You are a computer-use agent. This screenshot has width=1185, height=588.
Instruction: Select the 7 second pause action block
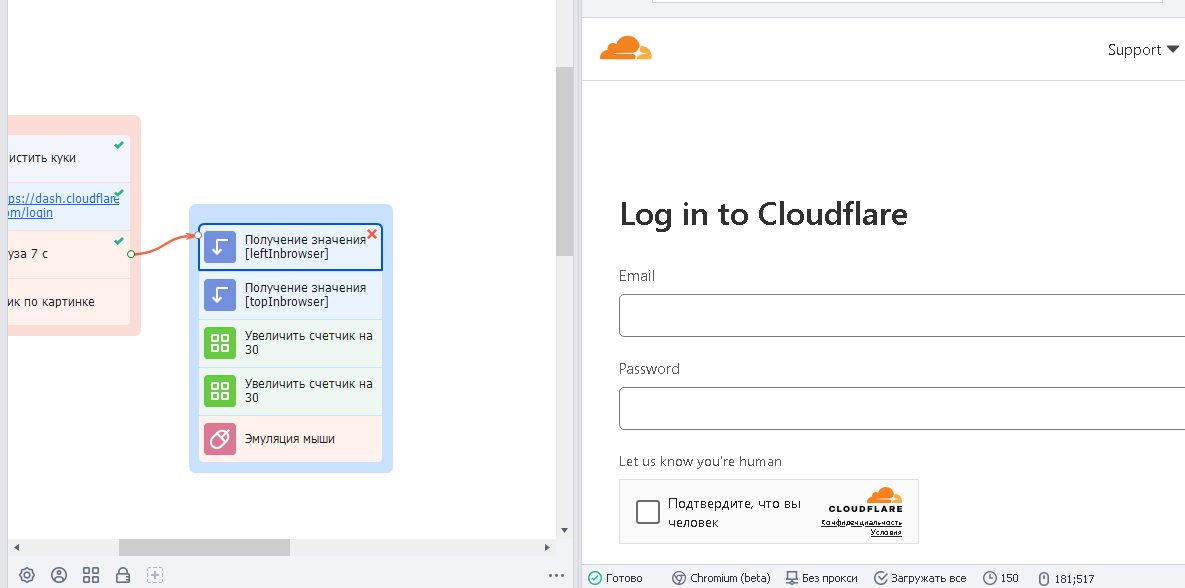(x=69, y=254)
